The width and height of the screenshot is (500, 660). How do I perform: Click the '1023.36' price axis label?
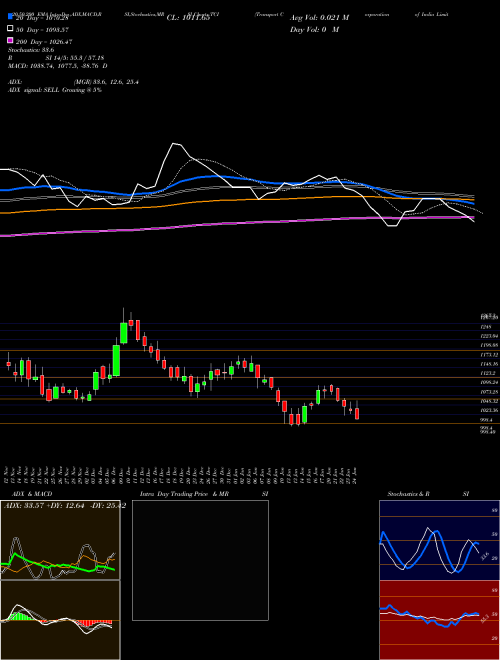pos(490,410)
